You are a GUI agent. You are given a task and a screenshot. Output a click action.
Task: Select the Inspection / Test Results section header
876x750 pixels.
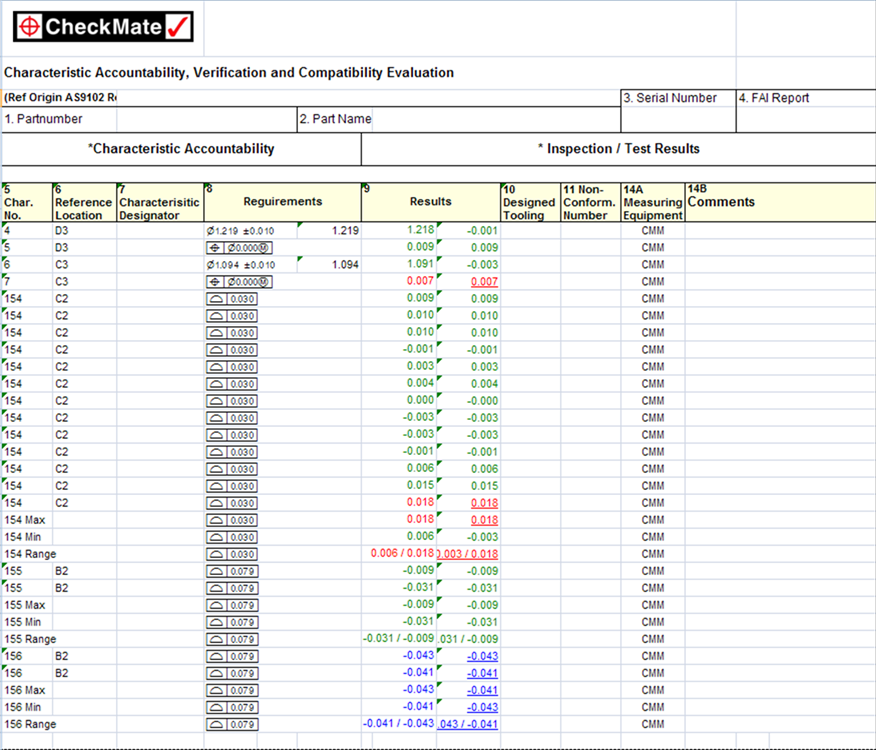618,149
